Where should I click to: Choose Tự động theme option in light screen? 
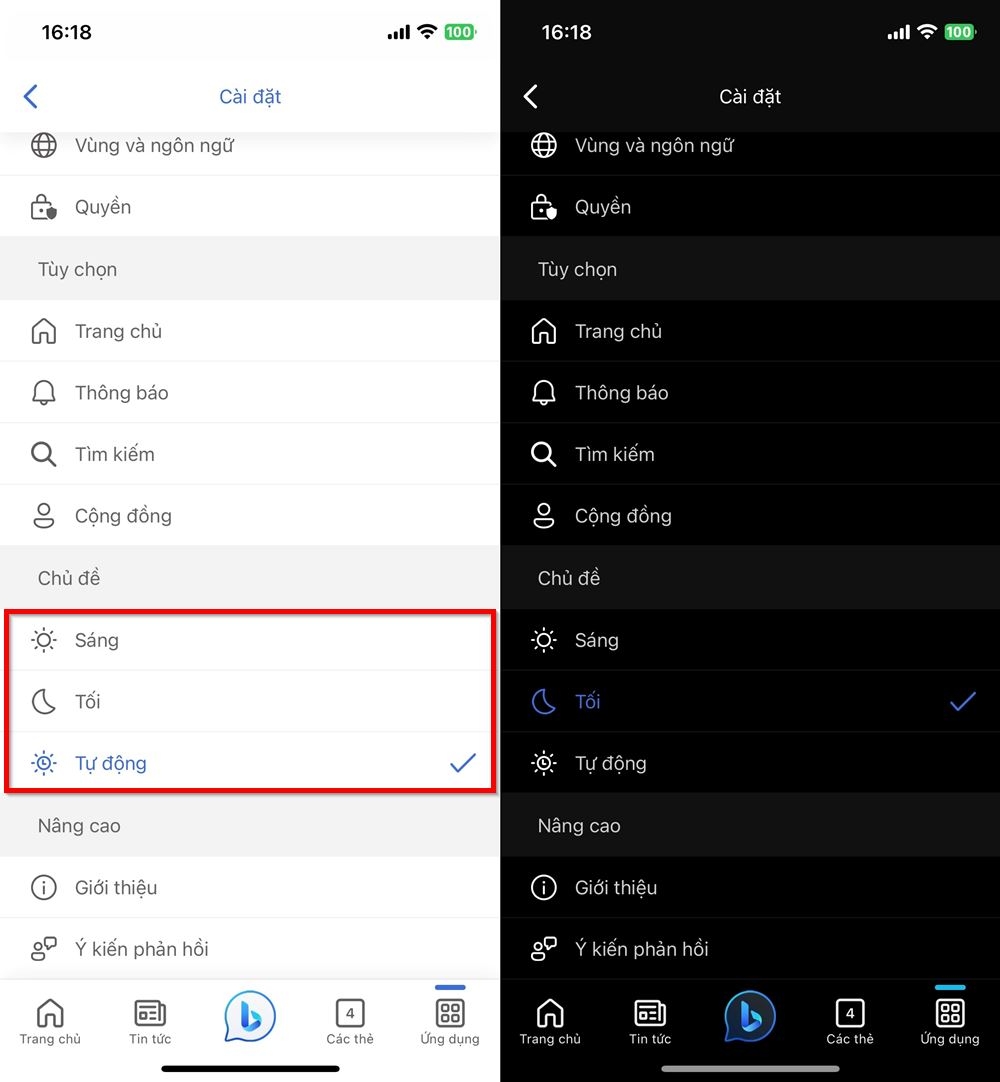click(250, 763)
